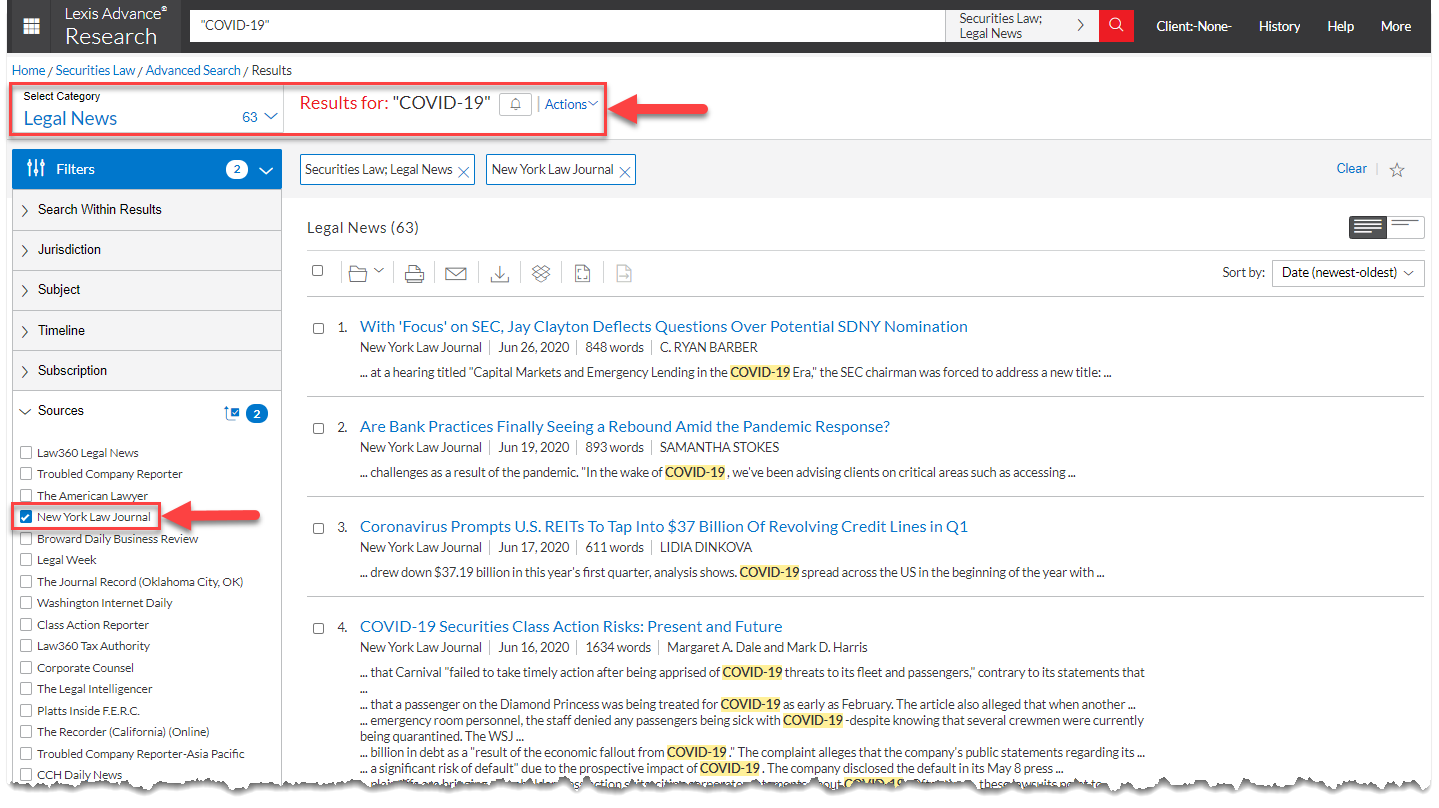Open the product grid menu icon
Viewport: 1439px width, 808px height.
[32, 26]
